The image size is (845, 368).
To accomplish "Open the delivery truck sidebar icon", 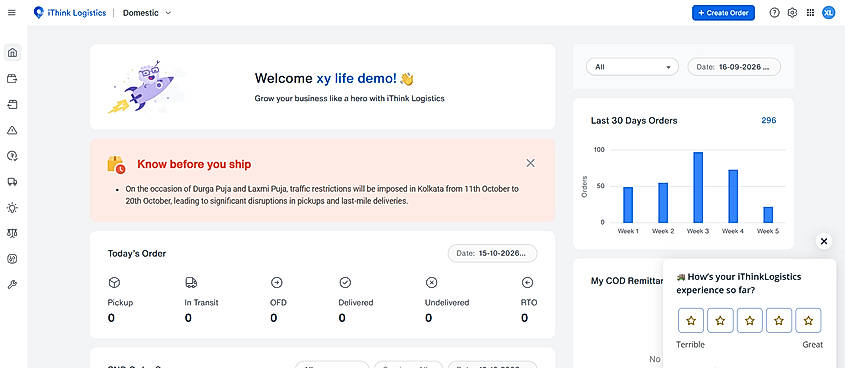I will (12, 182).
